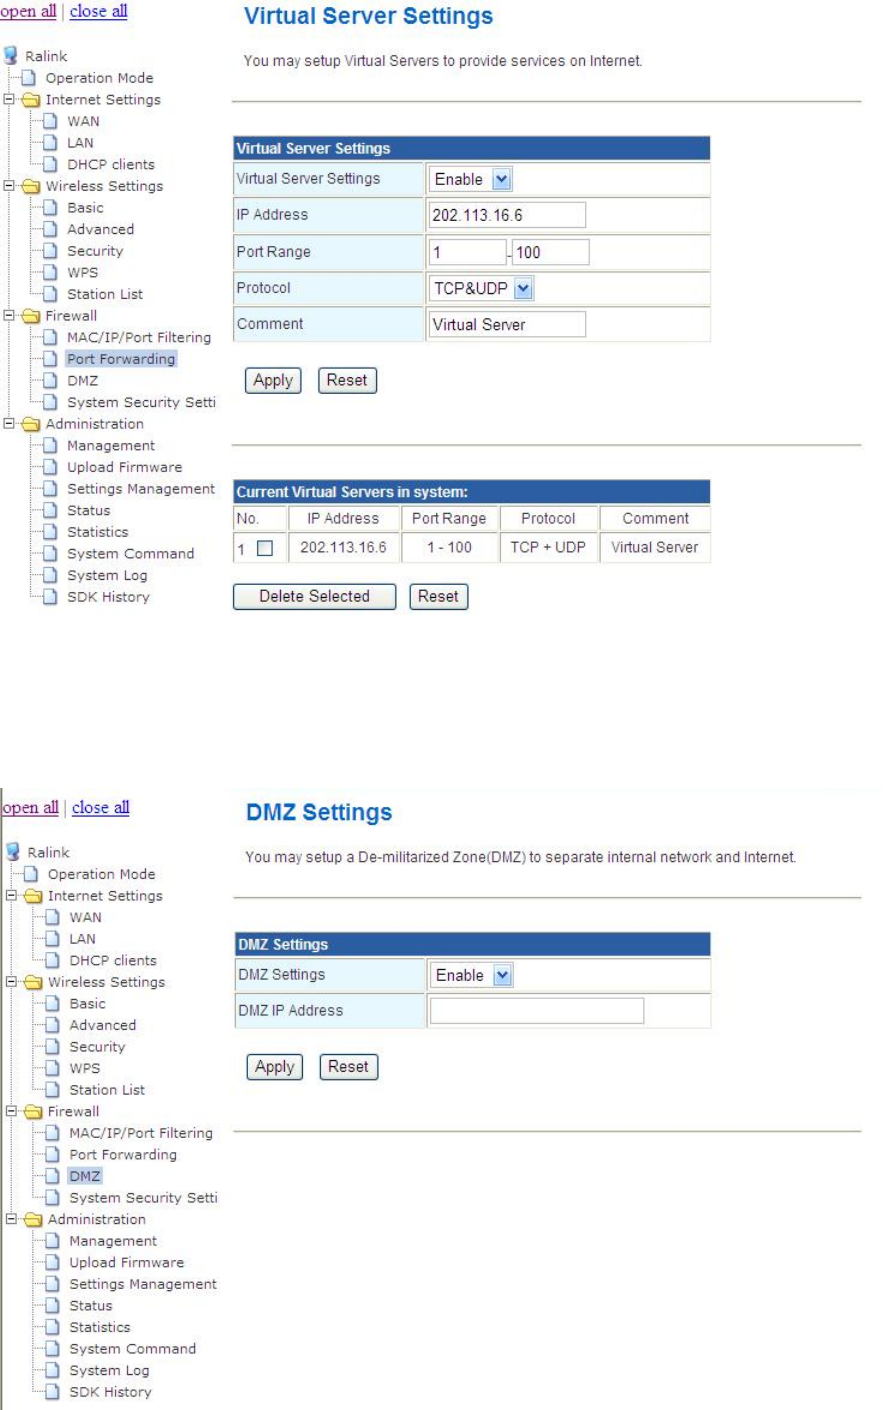Open Protocol TCP&UDP dropdown

click(x=482, y=288)
